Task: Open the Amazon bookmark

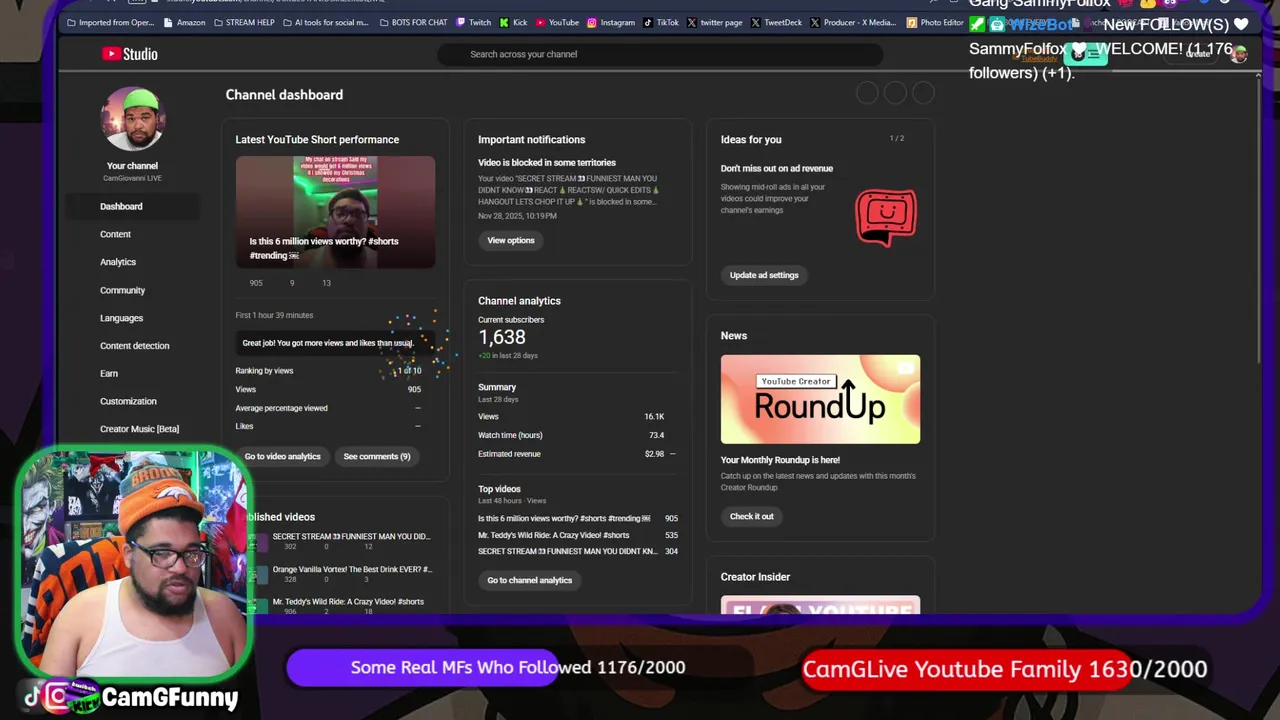Action: (184, 22)
